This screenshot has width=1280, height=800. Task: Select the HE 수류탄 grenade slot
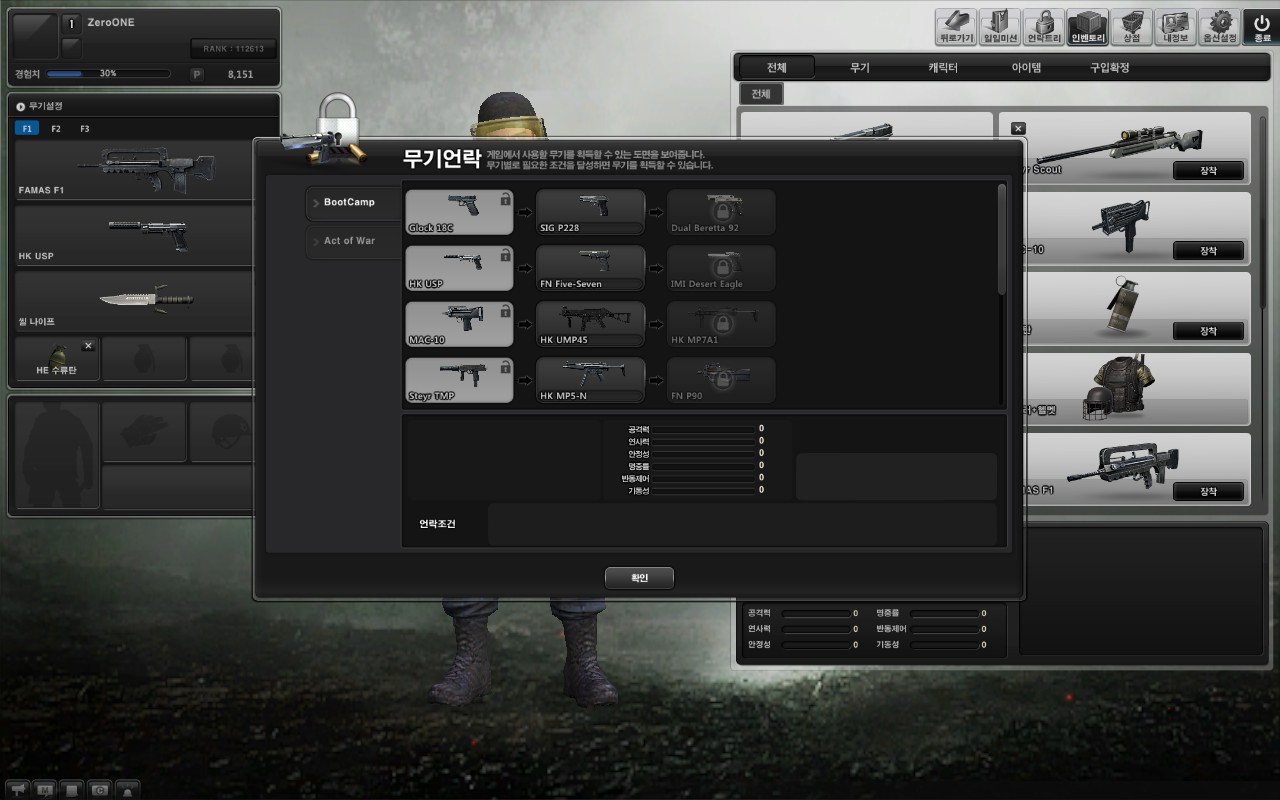pos(57,358)
